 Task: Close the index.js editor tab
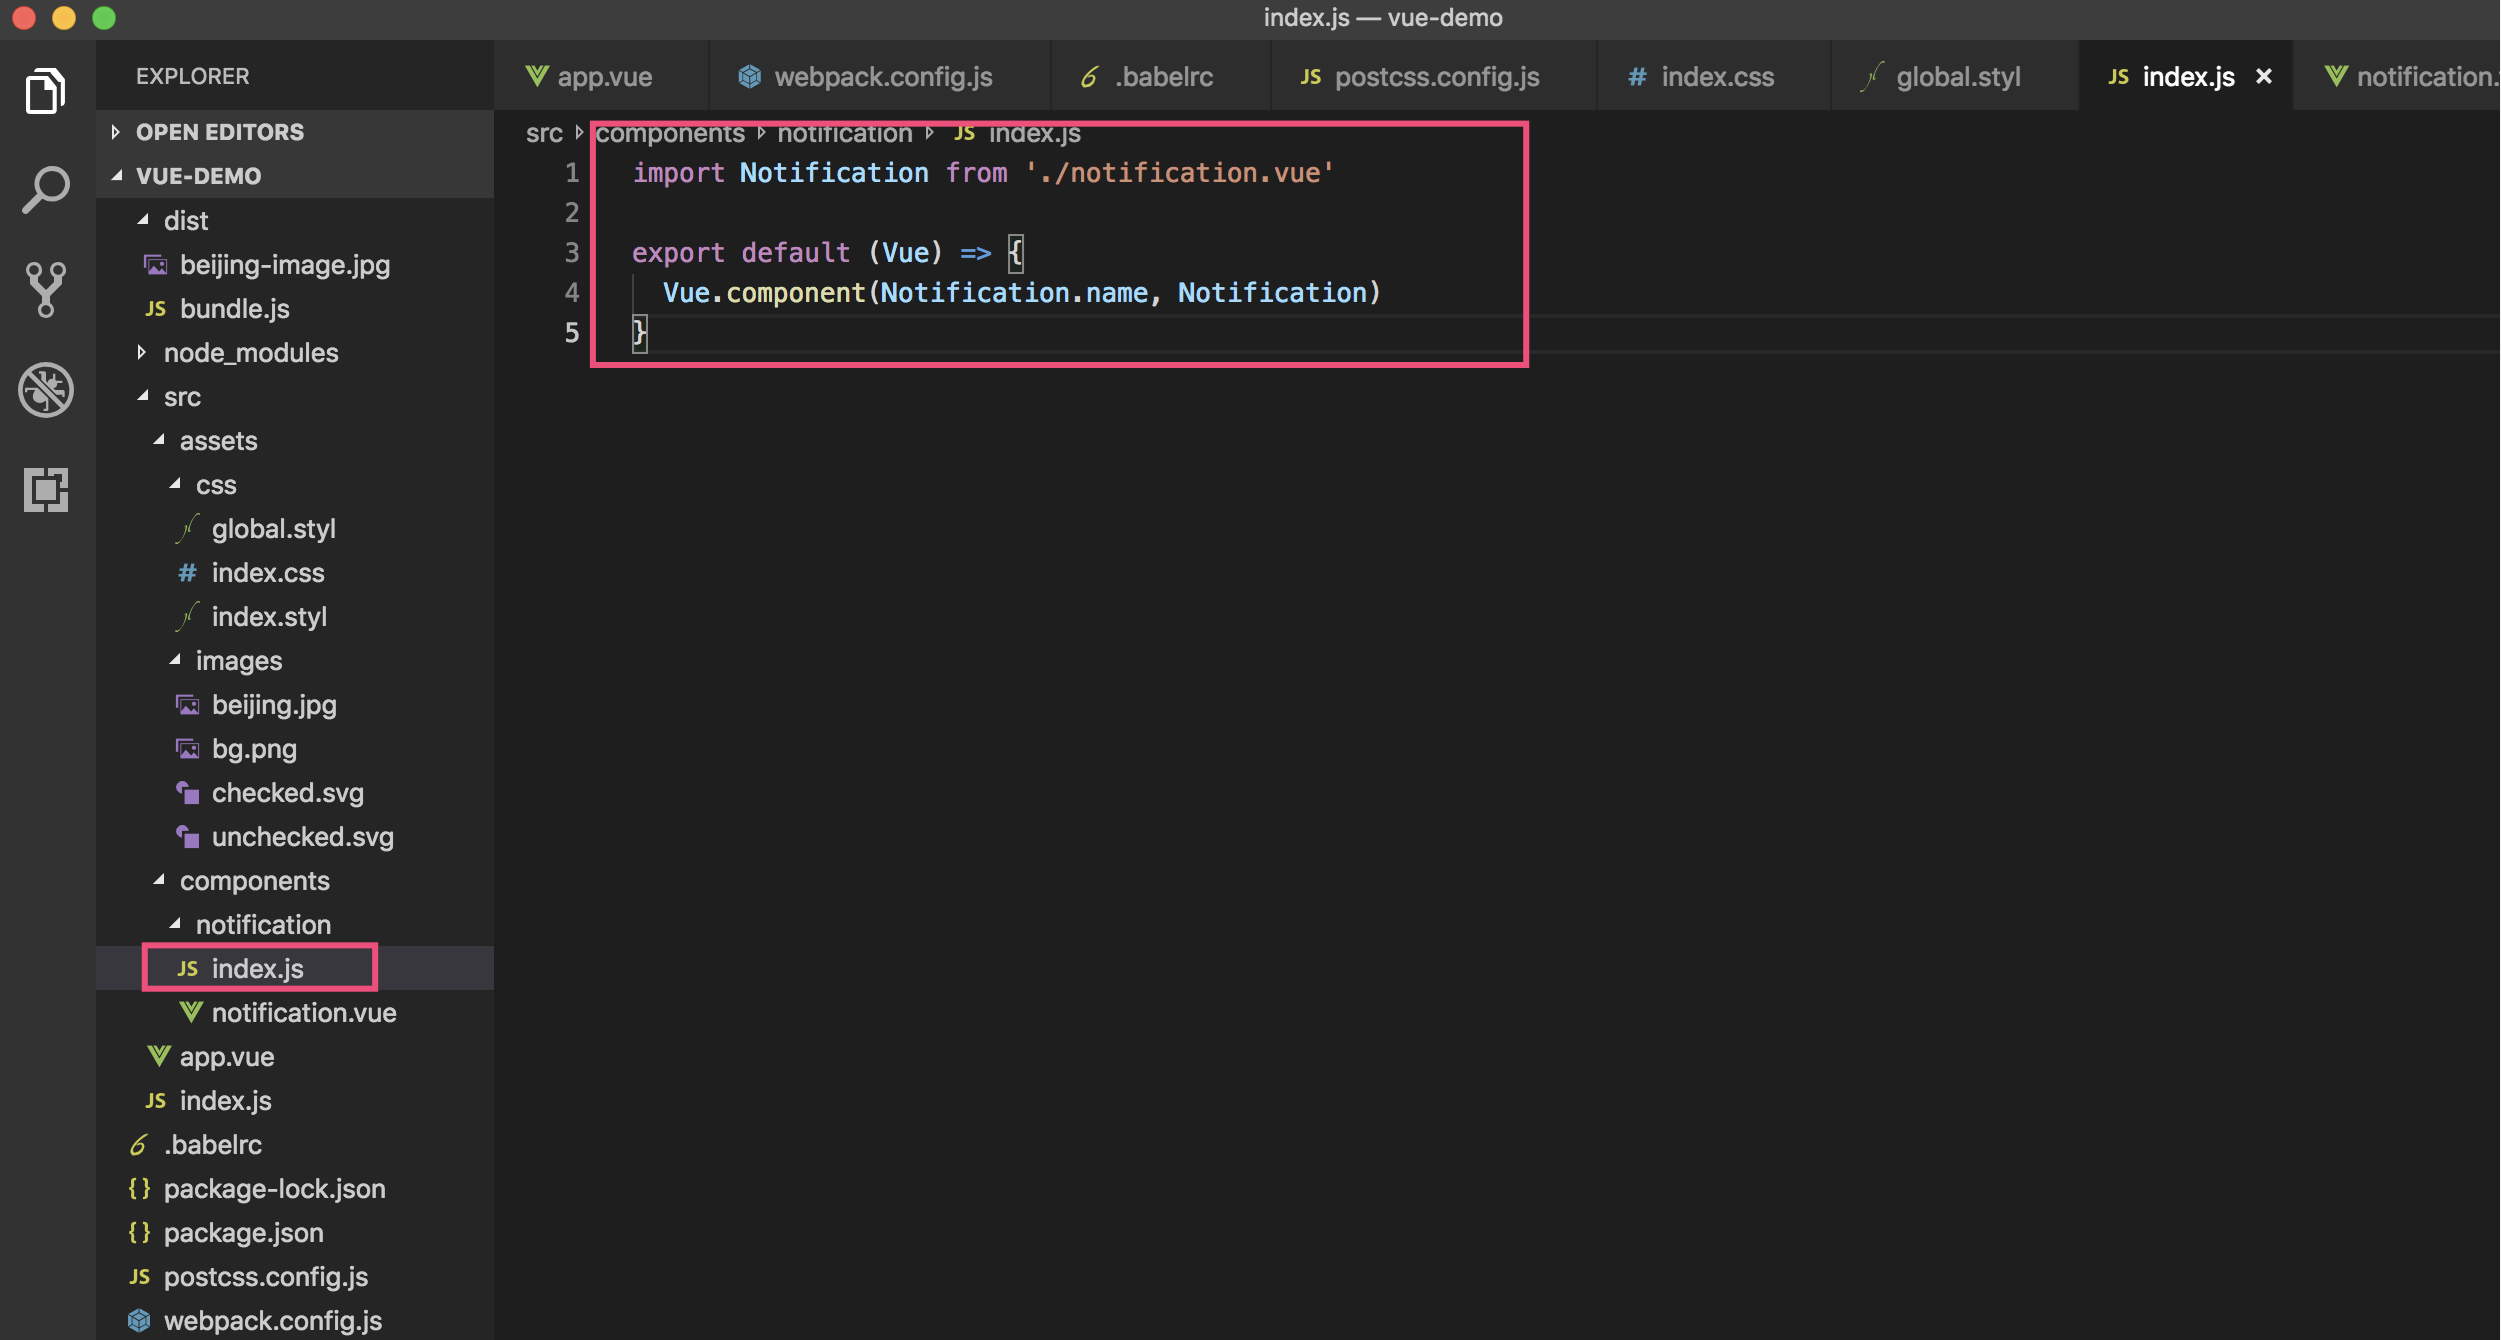click(2264, 77)
